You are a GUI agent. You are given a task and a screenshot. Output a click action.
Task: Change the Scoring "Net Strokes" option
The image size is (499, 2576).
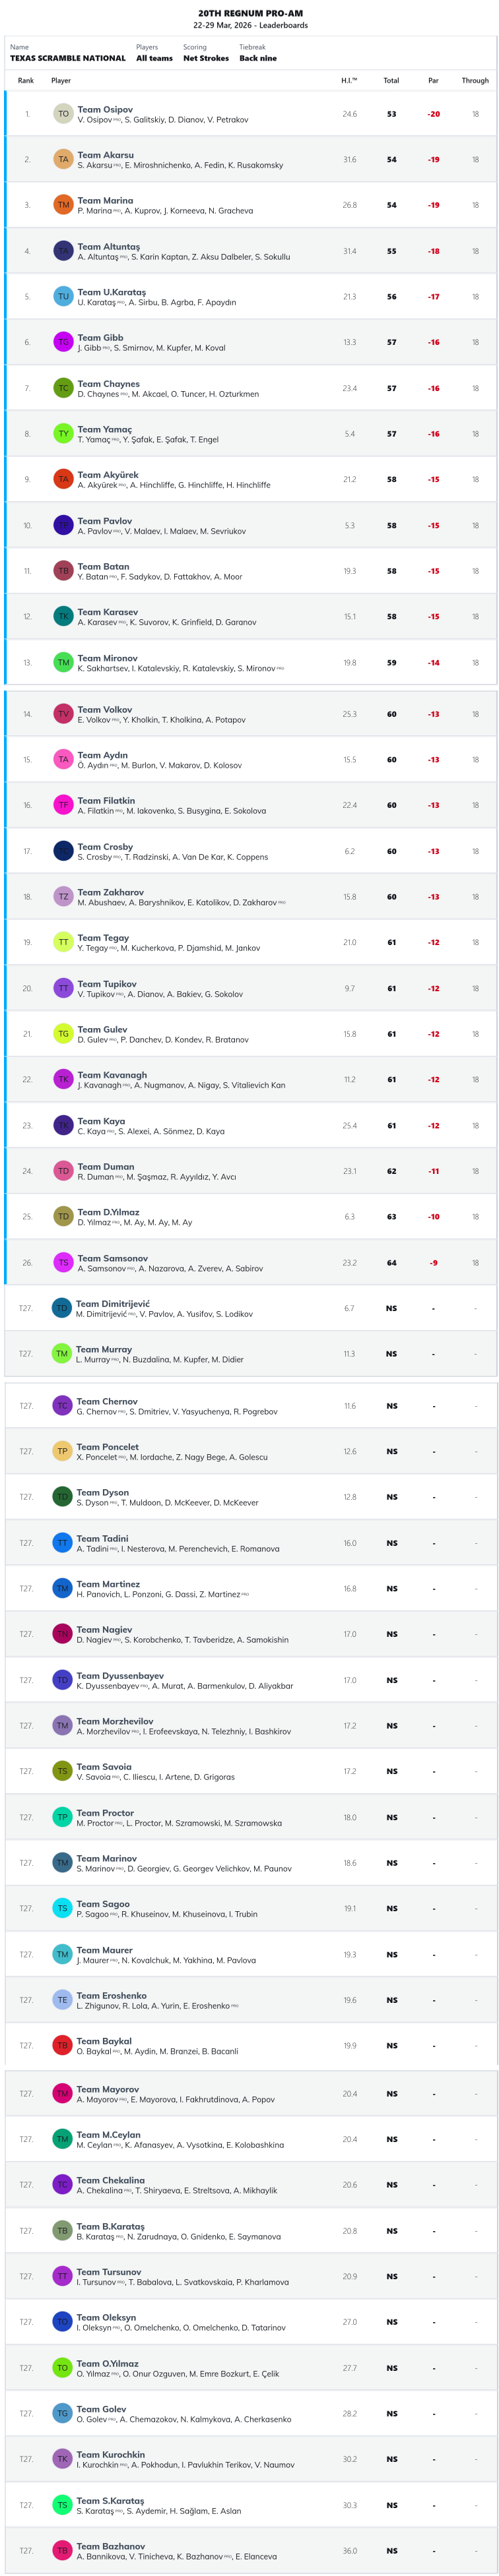[205, 58]
